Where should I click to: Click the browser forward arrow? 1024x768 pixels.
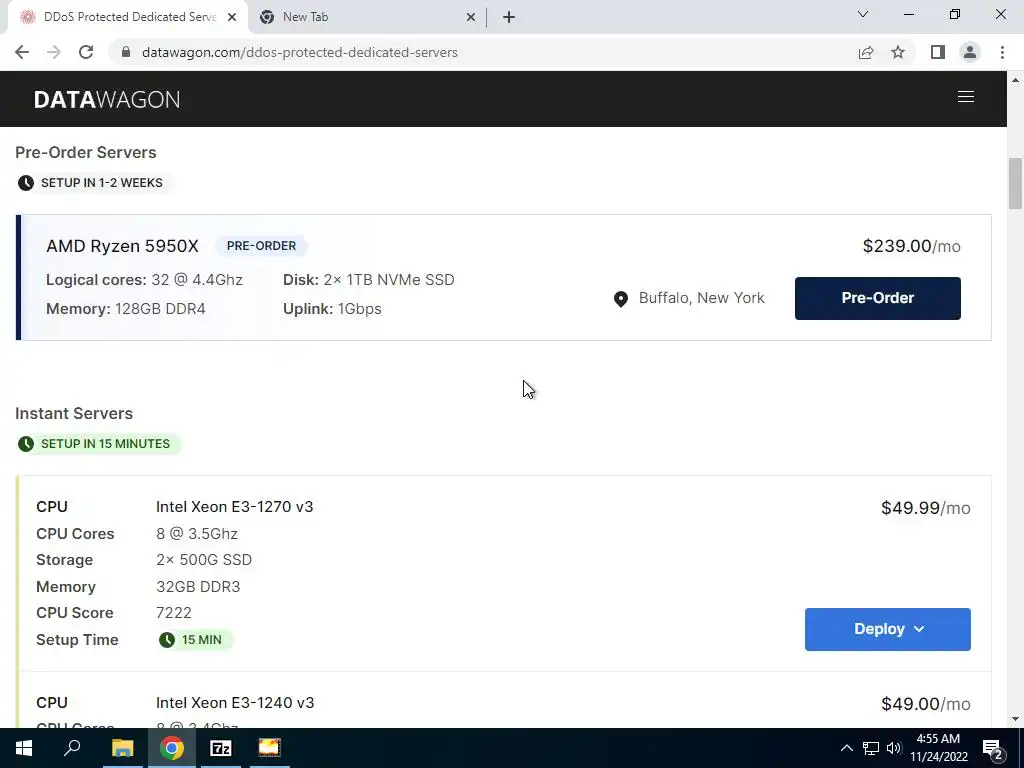(x=54, y=52)
